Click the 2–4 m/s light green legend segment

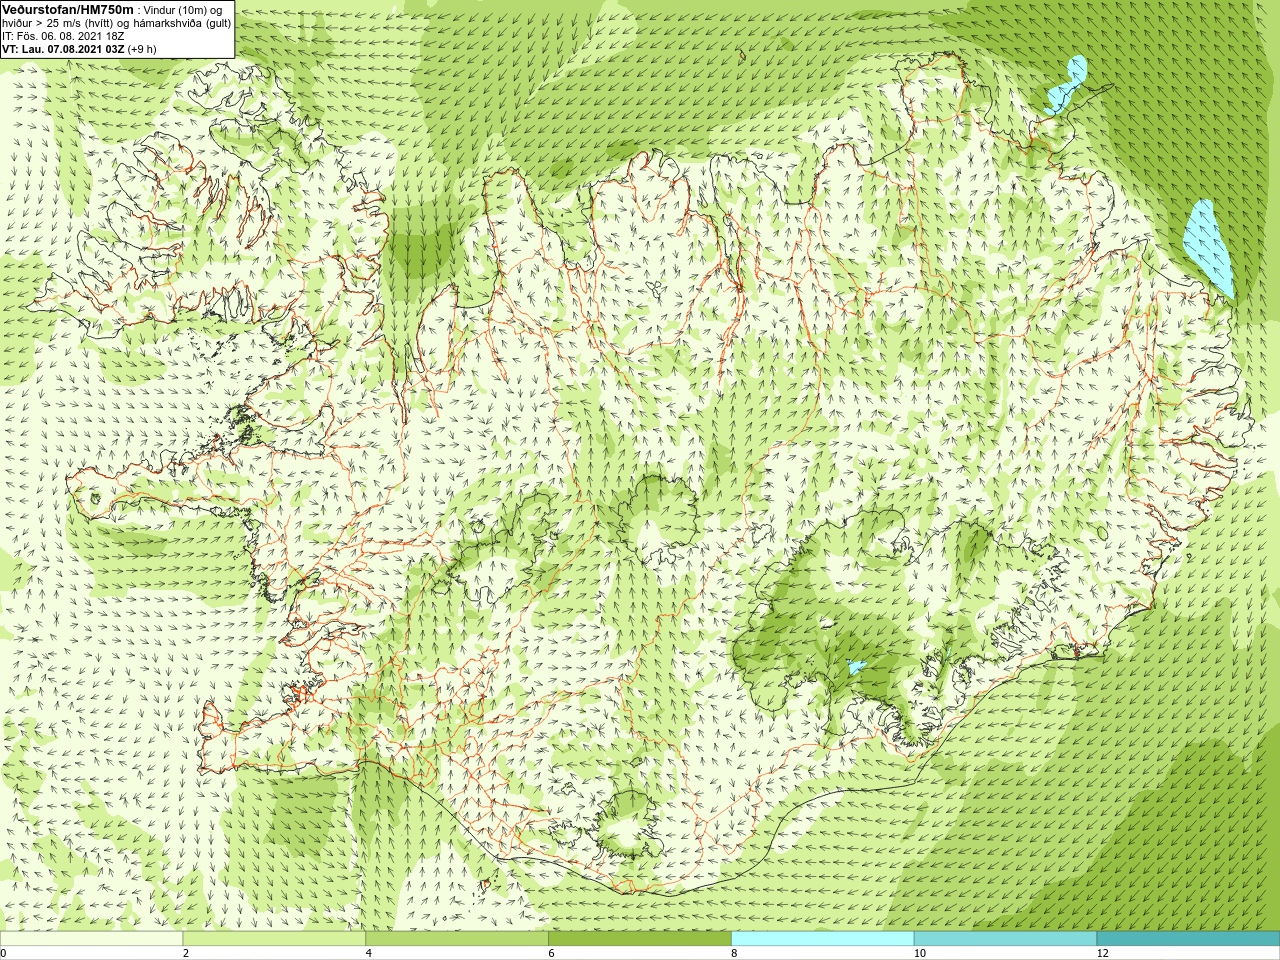tap(274, 938)
